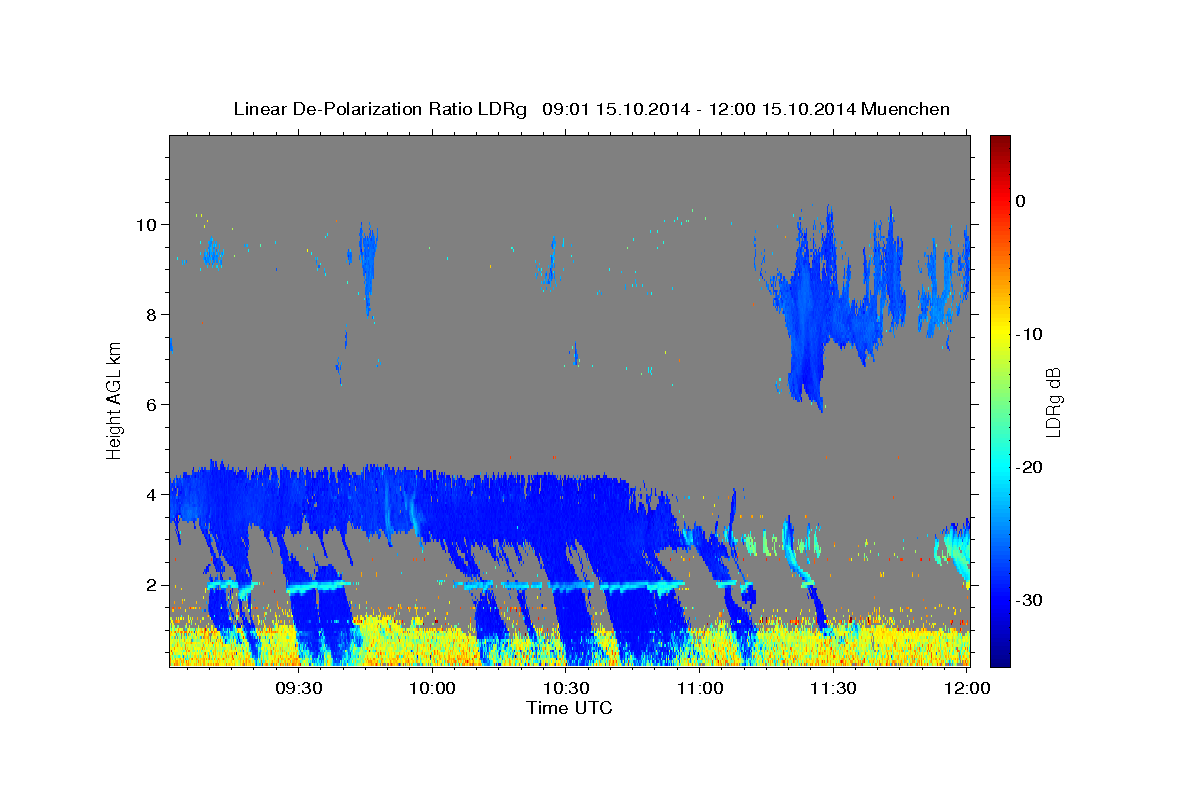Click the 09:30 time tick label

click(299, 689)
